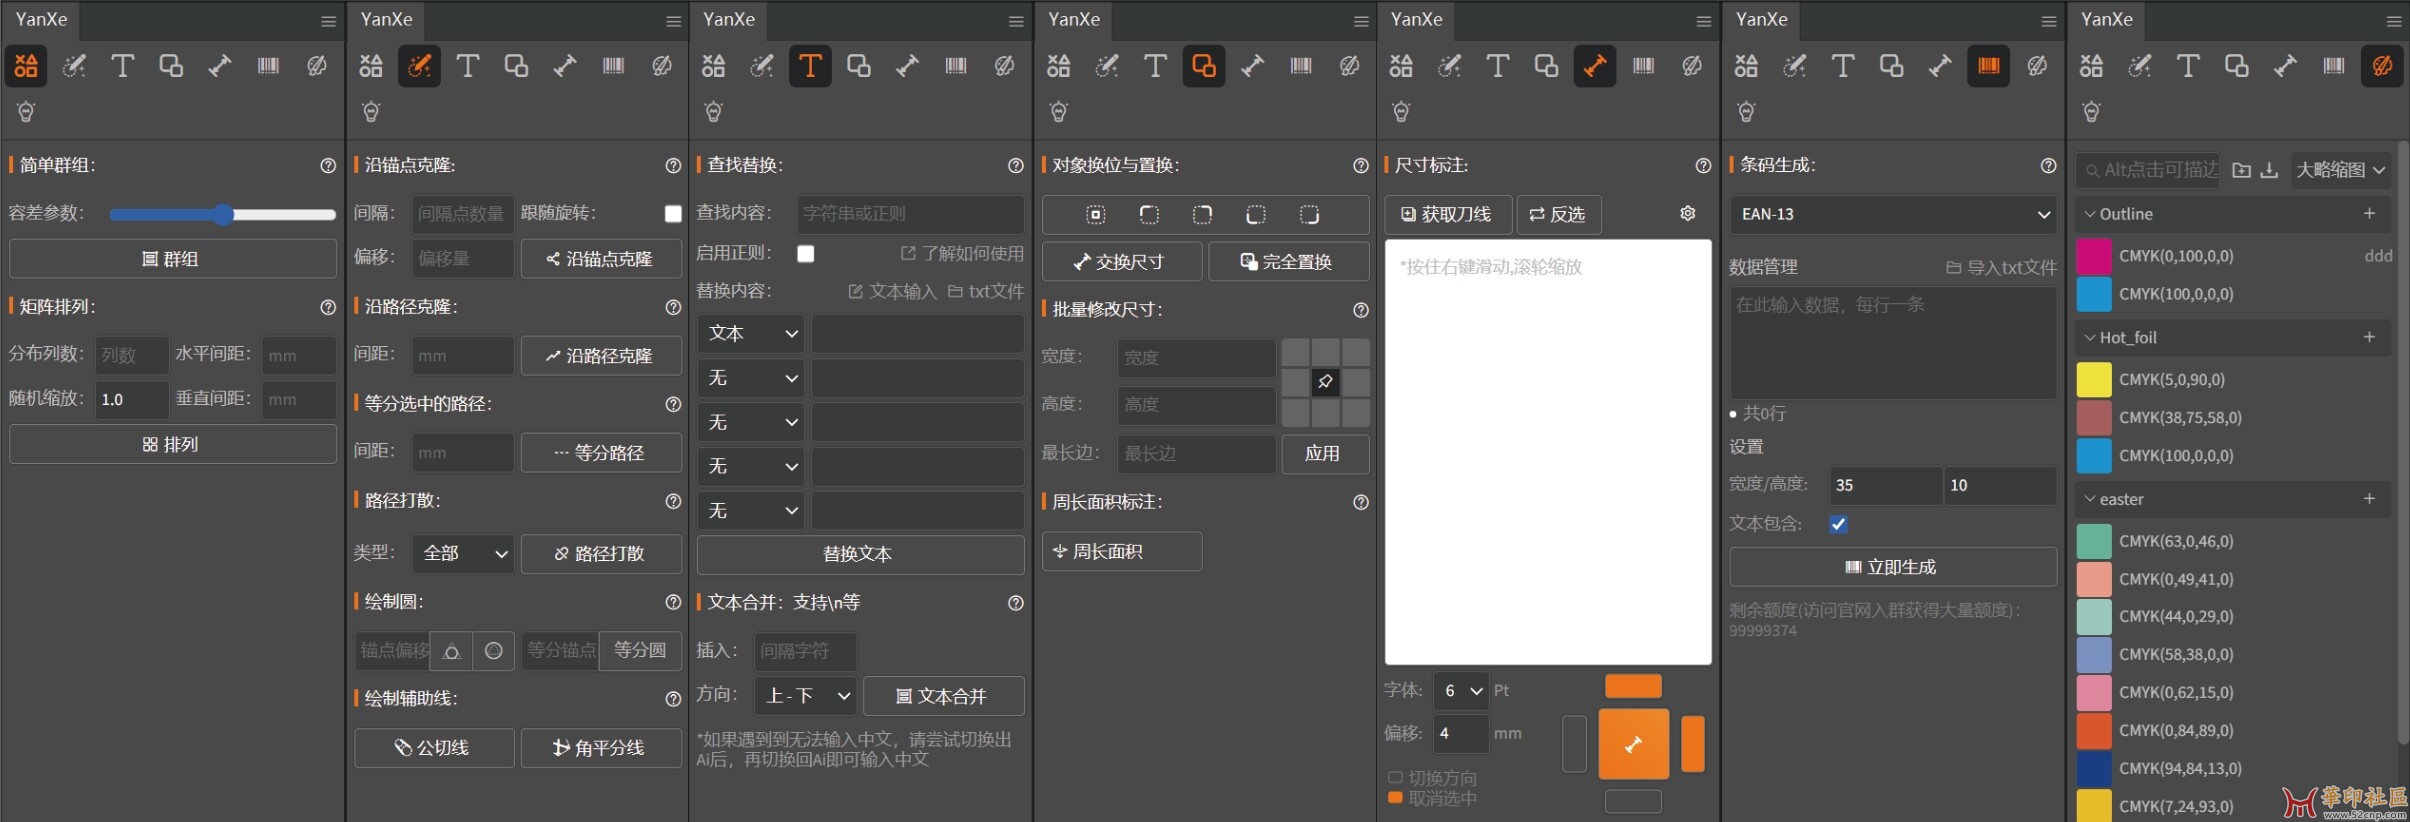Viewport: 2410px width, 822px height.
Task: Click the 群组 button
Action: click(x=173, y=259)
